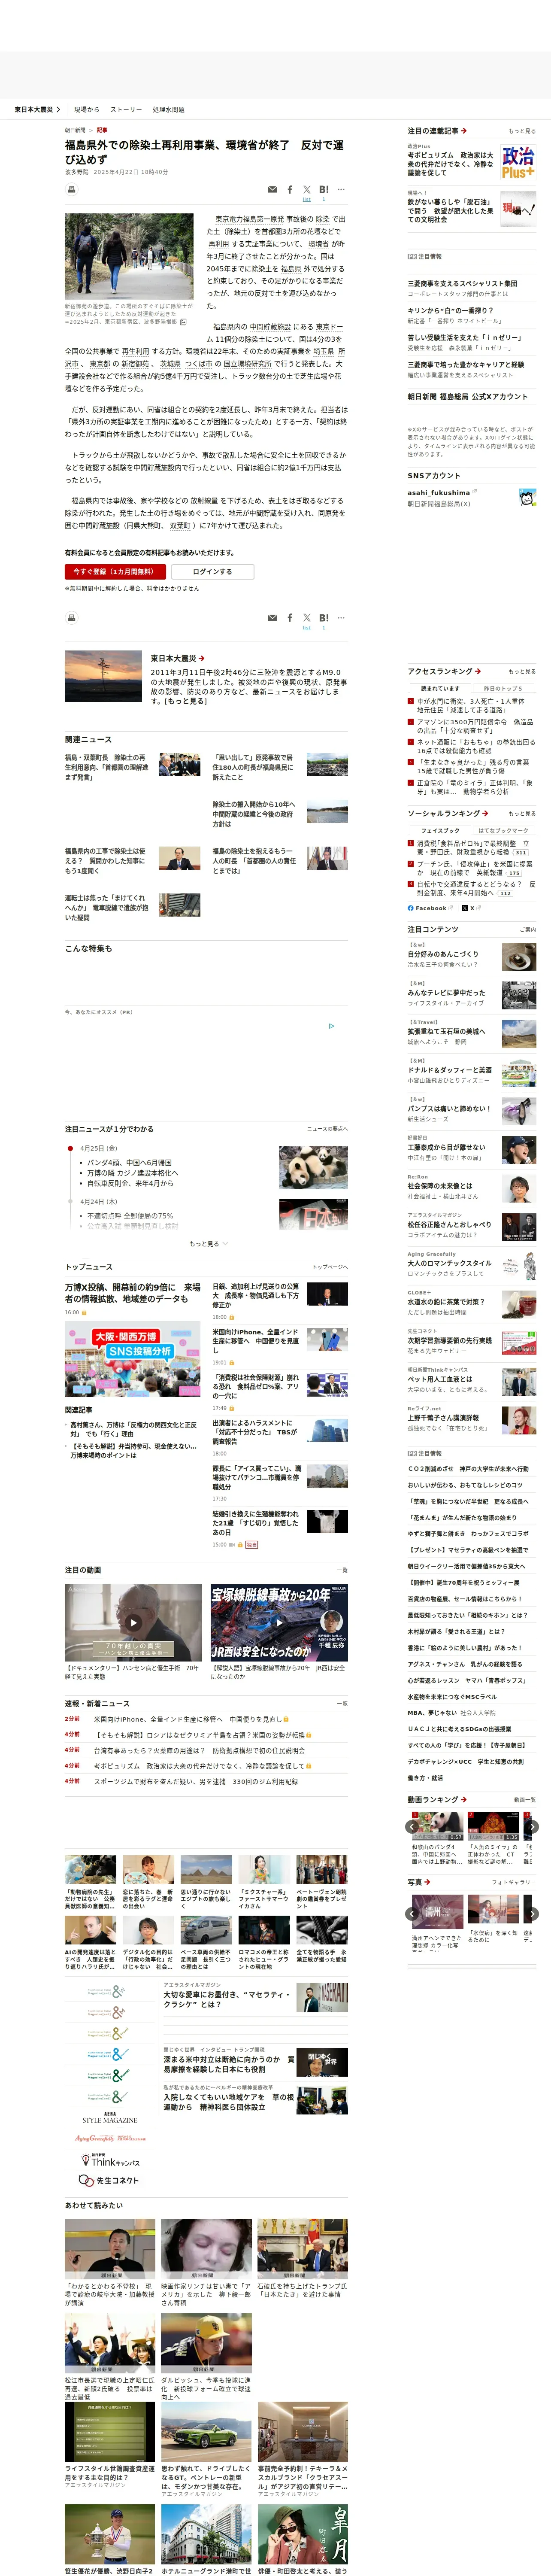Open the X link under social ranking
This screenshot has height=2576, width=551.
[x=471, y=908]
